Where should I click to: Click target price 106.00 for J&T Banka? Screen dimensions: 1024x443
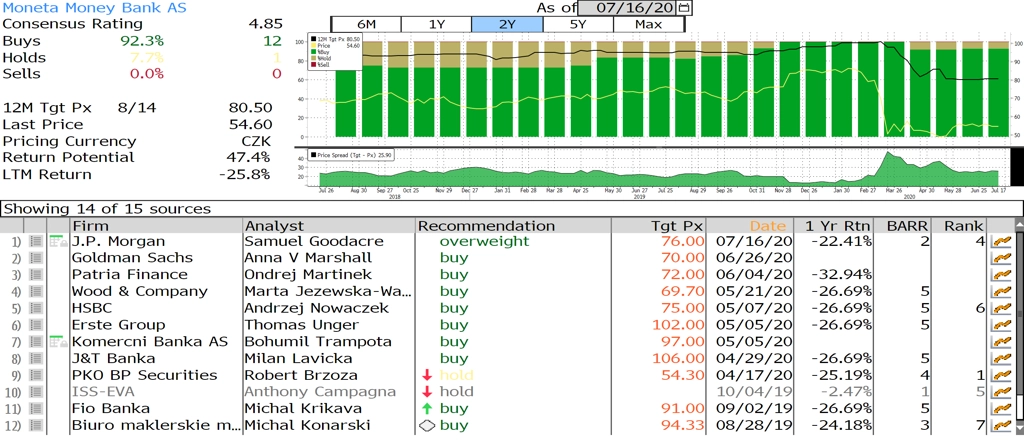tap(679, 359)
